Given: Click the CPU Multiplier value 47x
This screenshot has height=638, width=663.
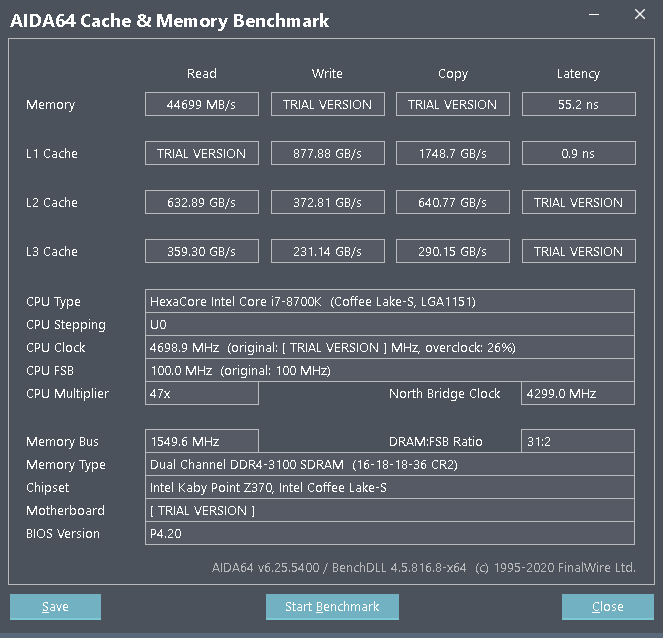Looking at the screenshot, I should (202, 393).
